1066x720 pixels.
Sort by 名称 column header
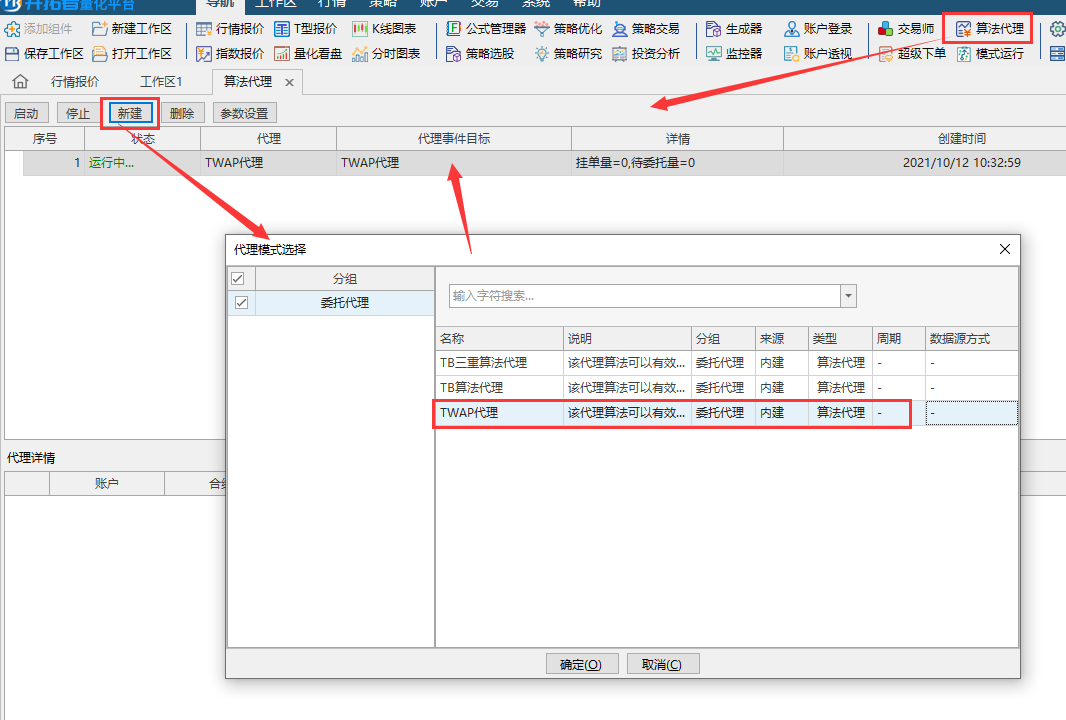(x=500, y=339)
